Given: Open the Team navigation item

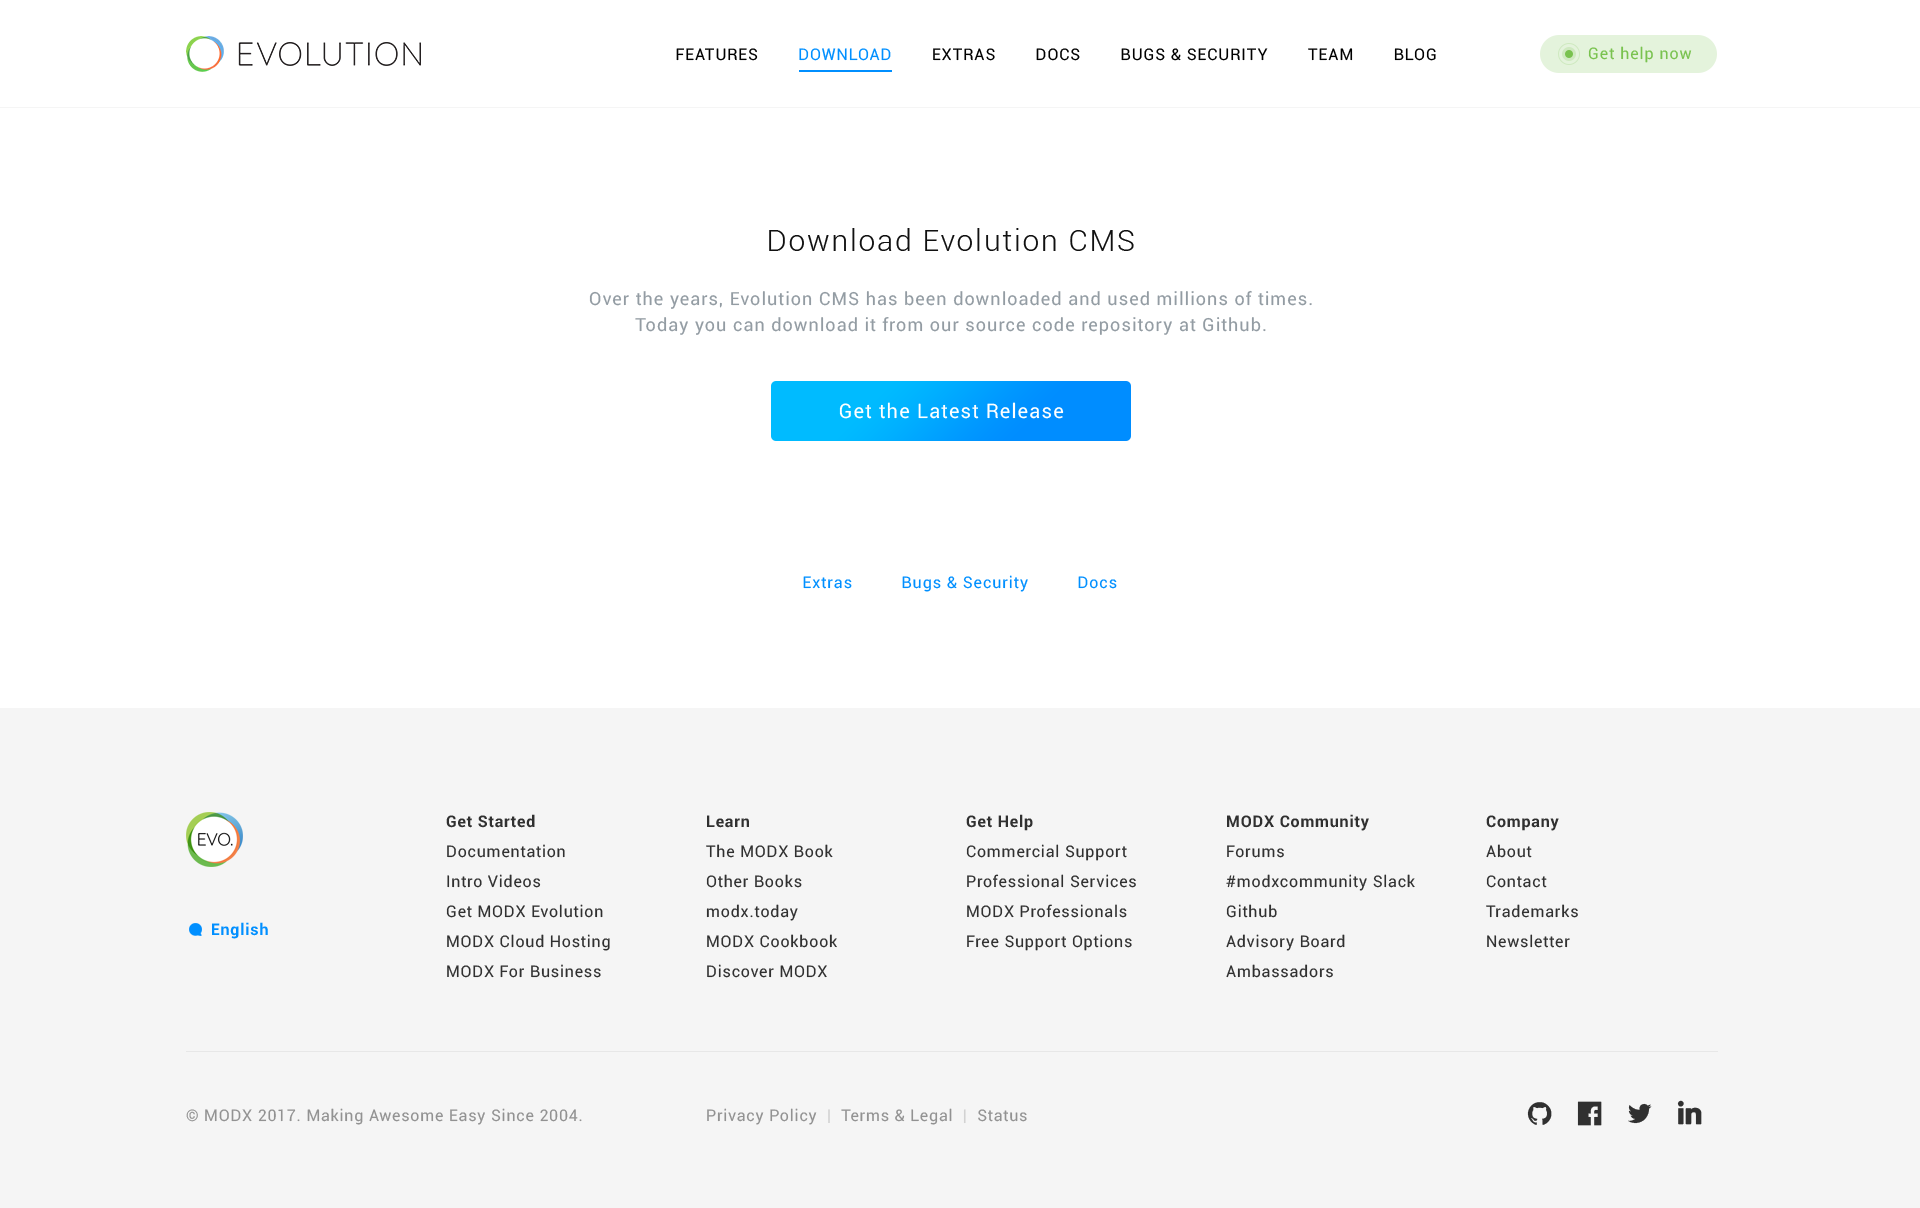Looking at the screenshot, I should (x=1330, y=54).
